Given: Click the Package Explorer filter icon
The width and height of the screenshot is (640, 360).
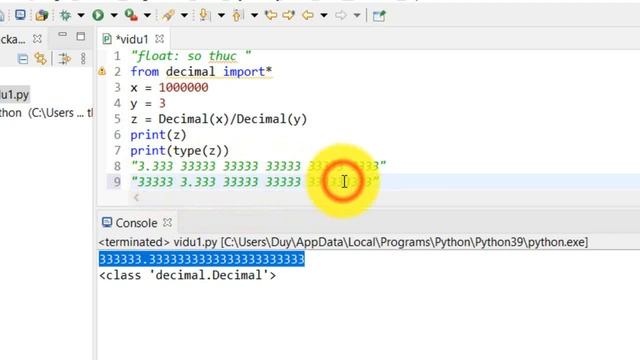Looking at the screenshot, I should click(64, 59).
